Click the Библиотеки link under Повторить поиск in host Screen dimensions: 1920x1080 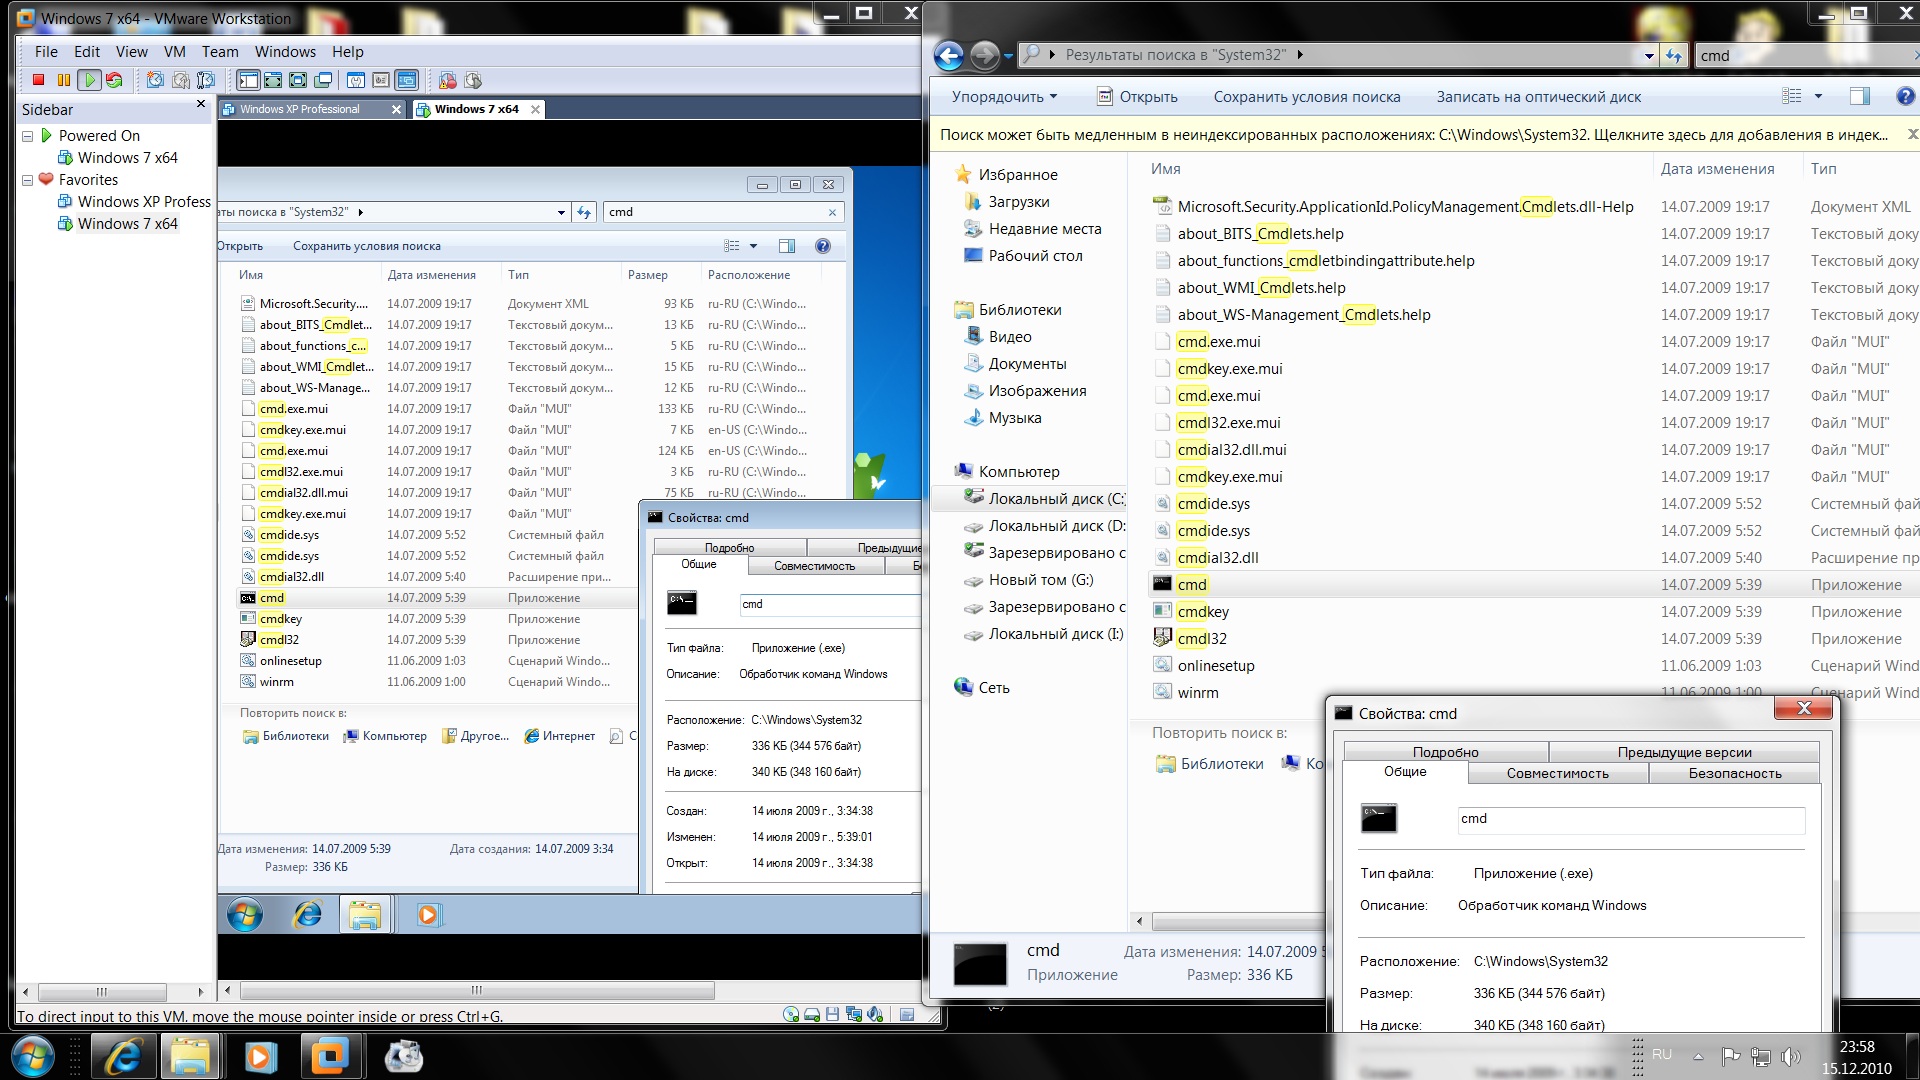(x=1209, y=764)
